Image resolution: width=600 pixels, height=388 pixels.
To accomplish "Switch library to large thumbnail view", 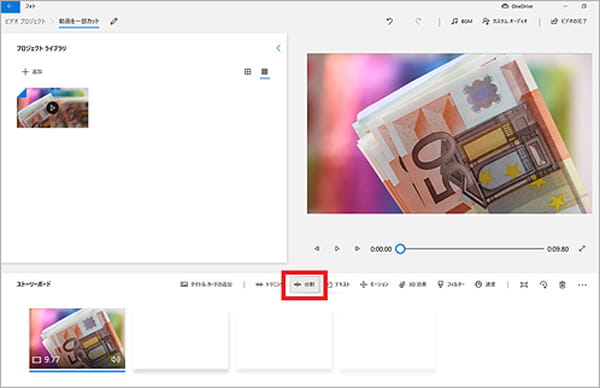I will 264,72.
